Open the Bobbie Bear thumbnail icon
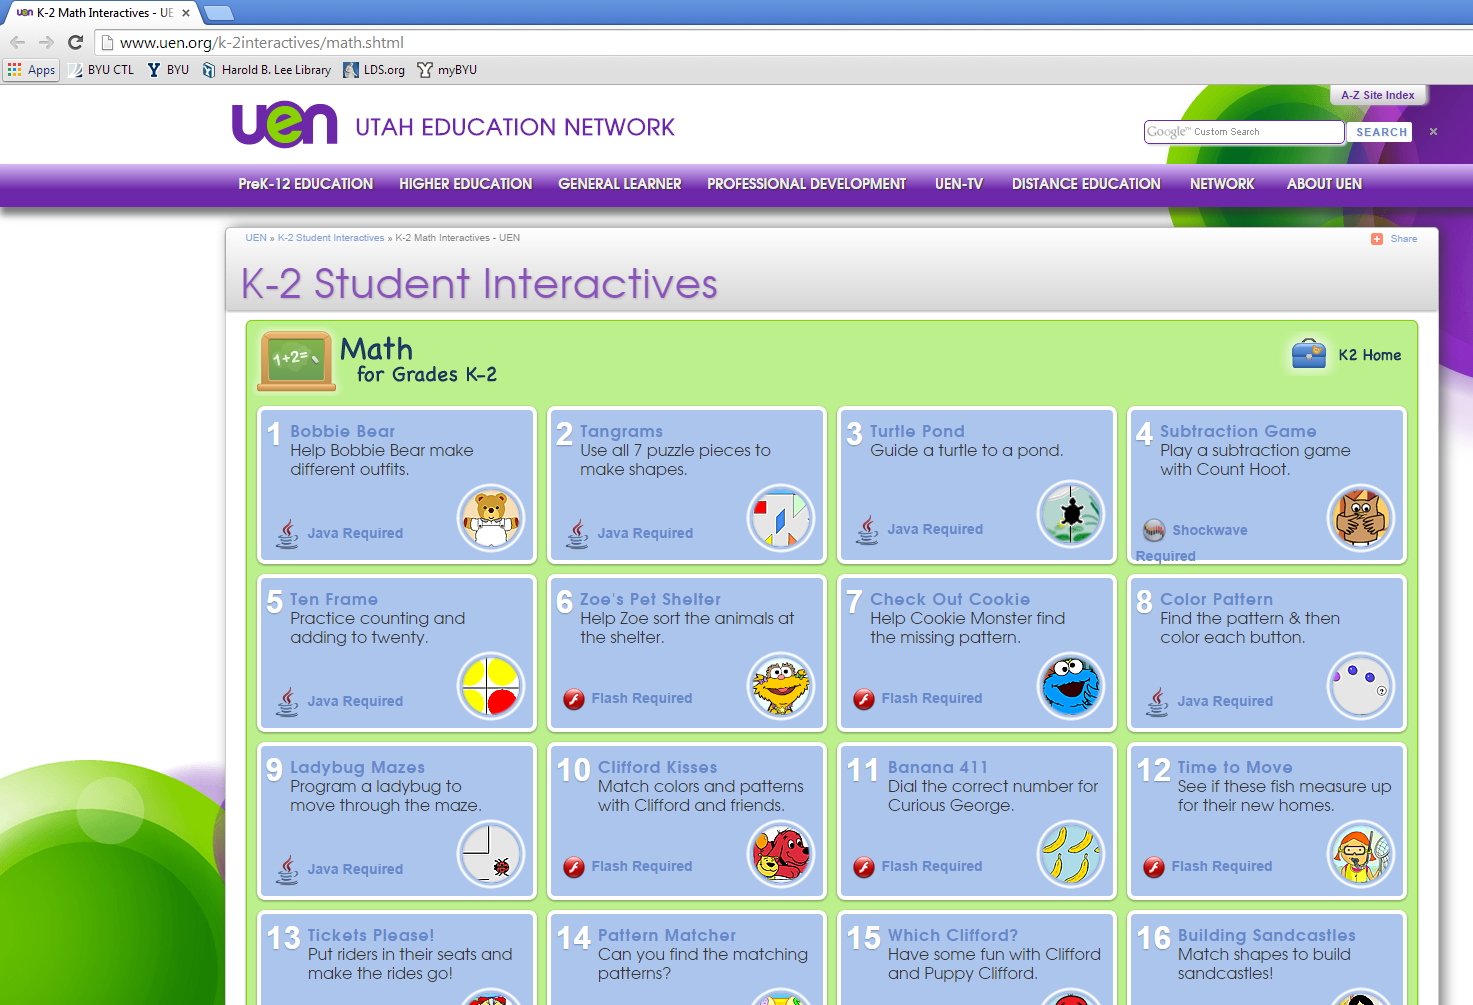 491,518
